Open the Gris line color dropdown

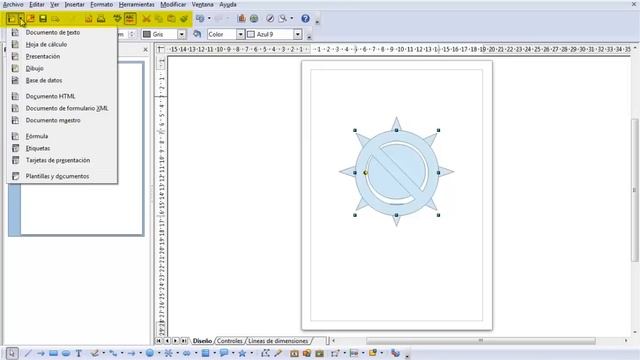point(182,34)
